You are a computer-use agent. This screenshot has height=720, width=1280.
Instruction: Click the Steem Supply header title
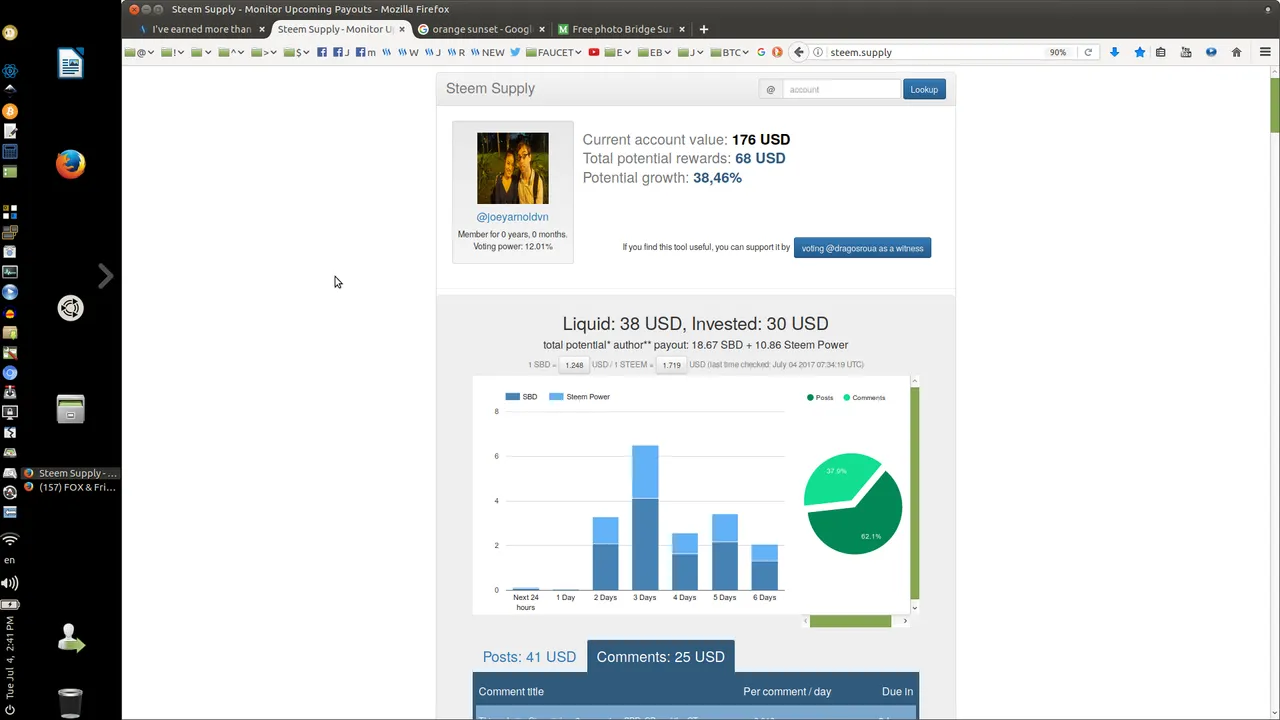tap(490, 88)
